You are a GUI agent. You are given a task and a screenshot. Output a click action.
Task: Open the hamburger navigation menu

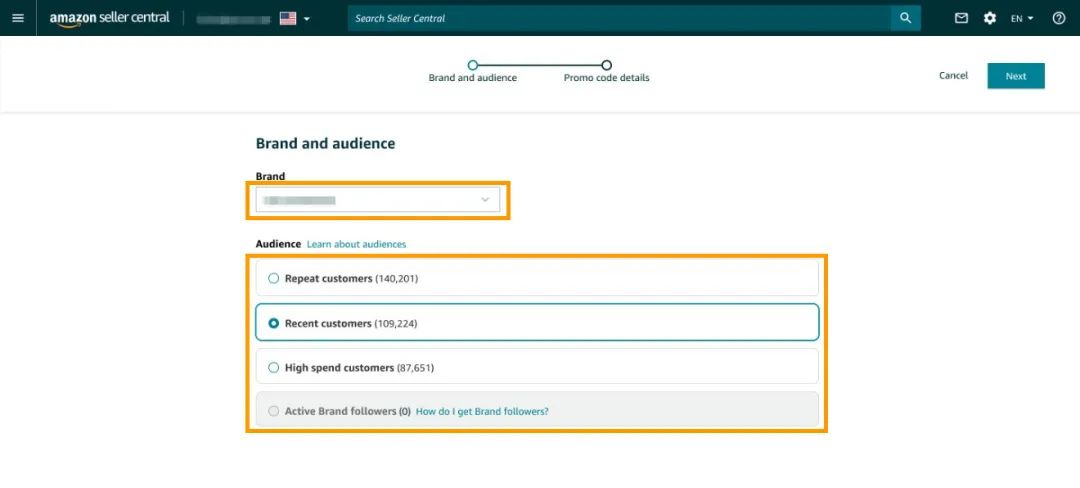(x=17, y=18)
